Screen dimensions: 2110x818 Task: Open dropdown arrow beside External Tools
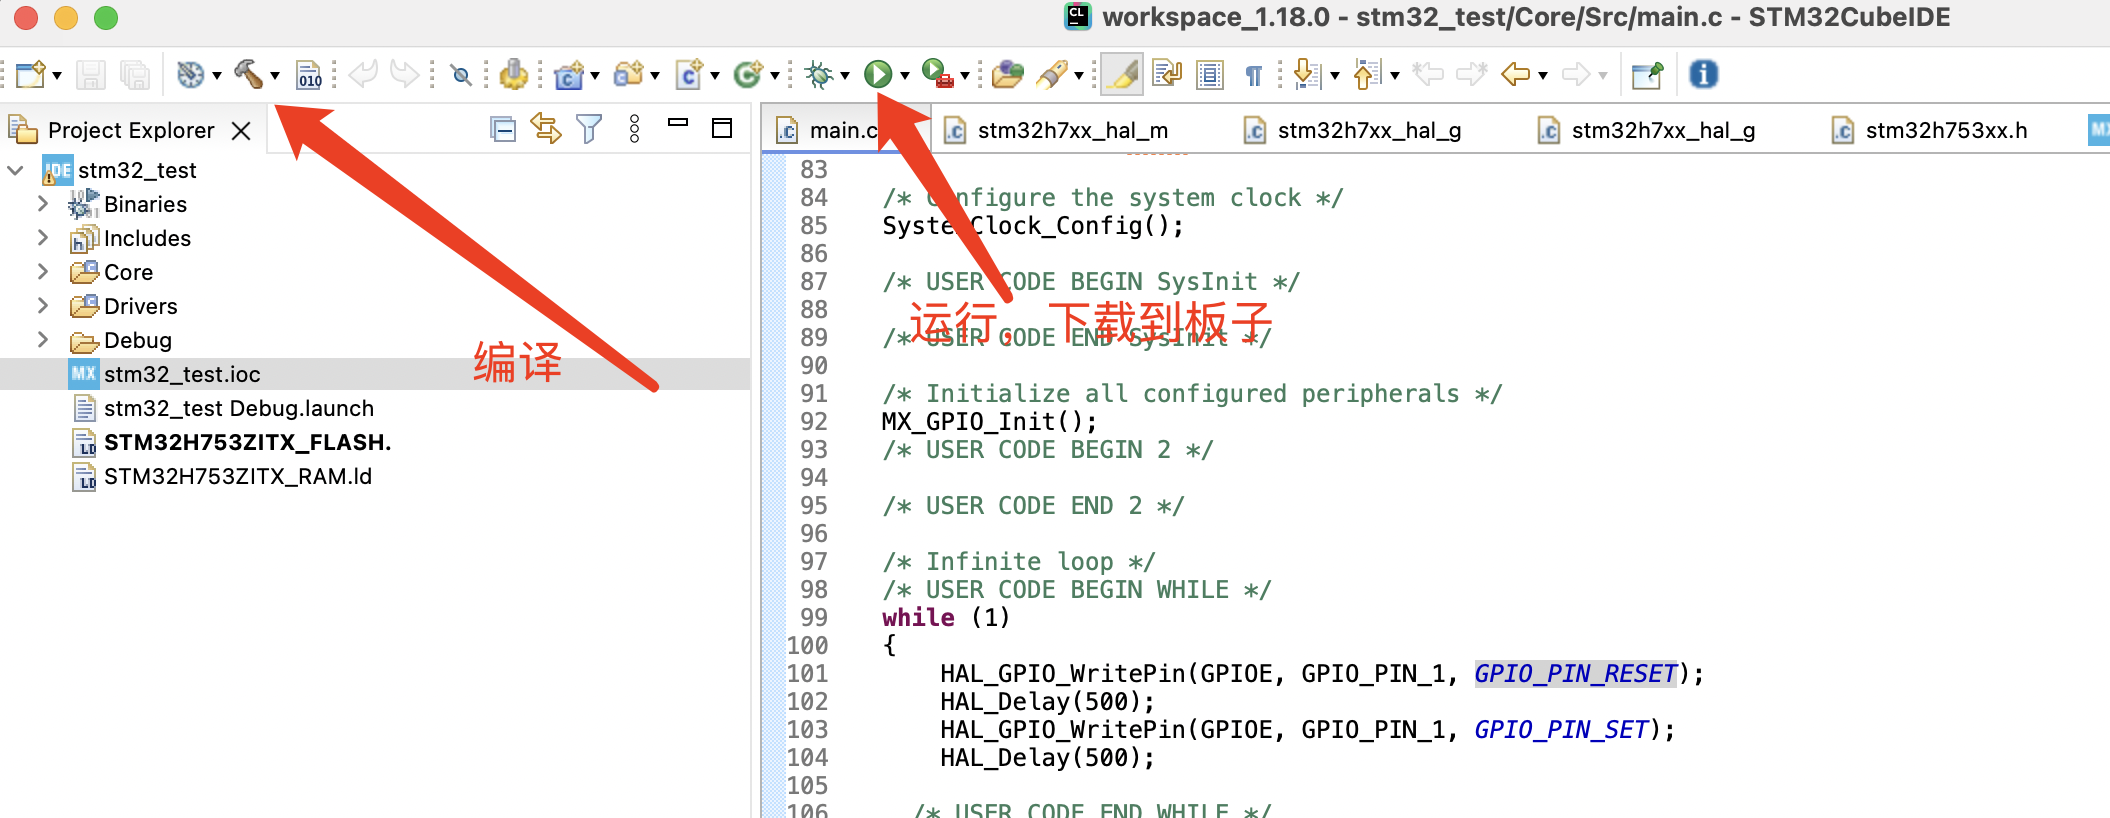pos(965,76)
